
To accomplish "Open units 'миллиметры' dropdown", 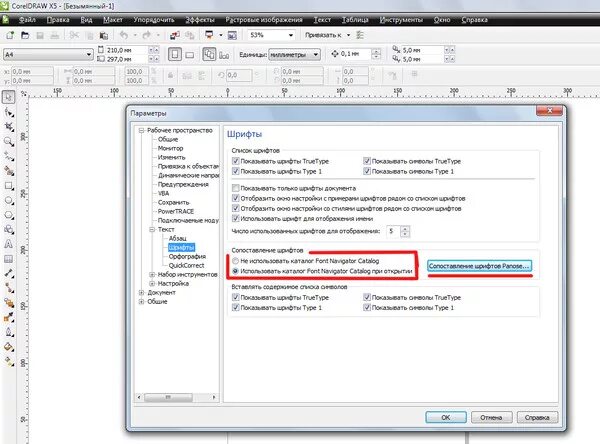I will click(x=316, y=55).
